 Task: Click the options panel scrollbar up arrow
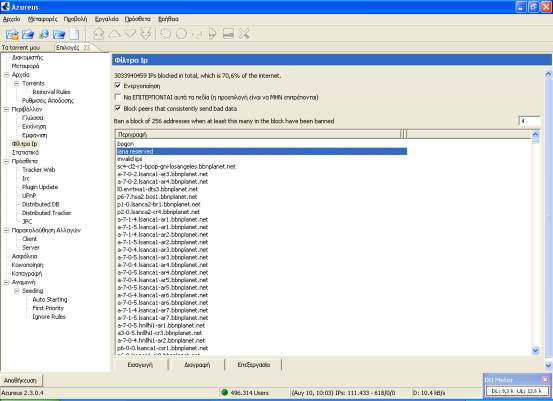548,74
